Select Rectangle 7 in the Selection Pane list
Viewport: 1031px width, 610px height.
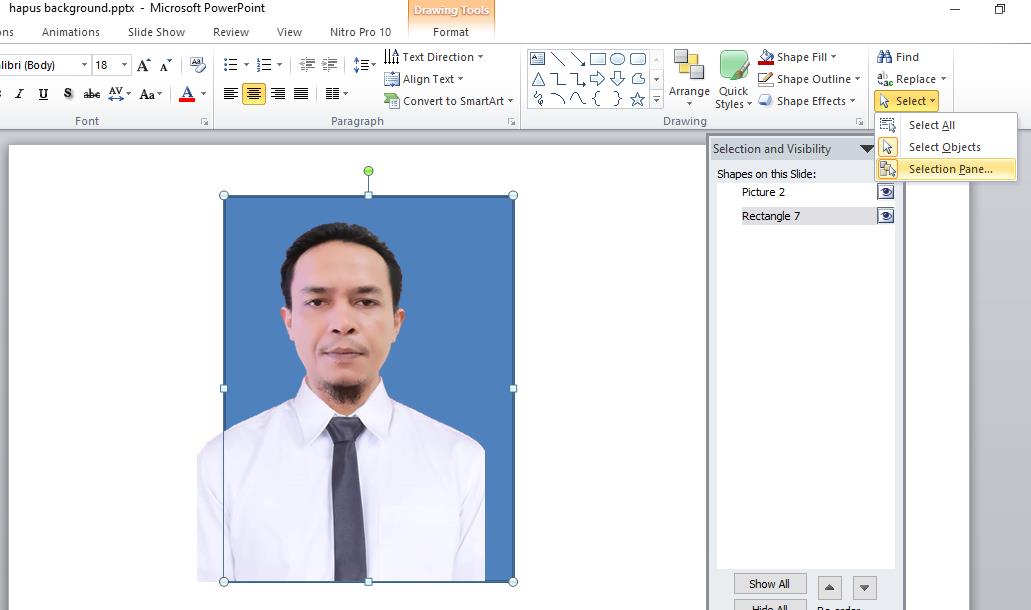point(771,216)
